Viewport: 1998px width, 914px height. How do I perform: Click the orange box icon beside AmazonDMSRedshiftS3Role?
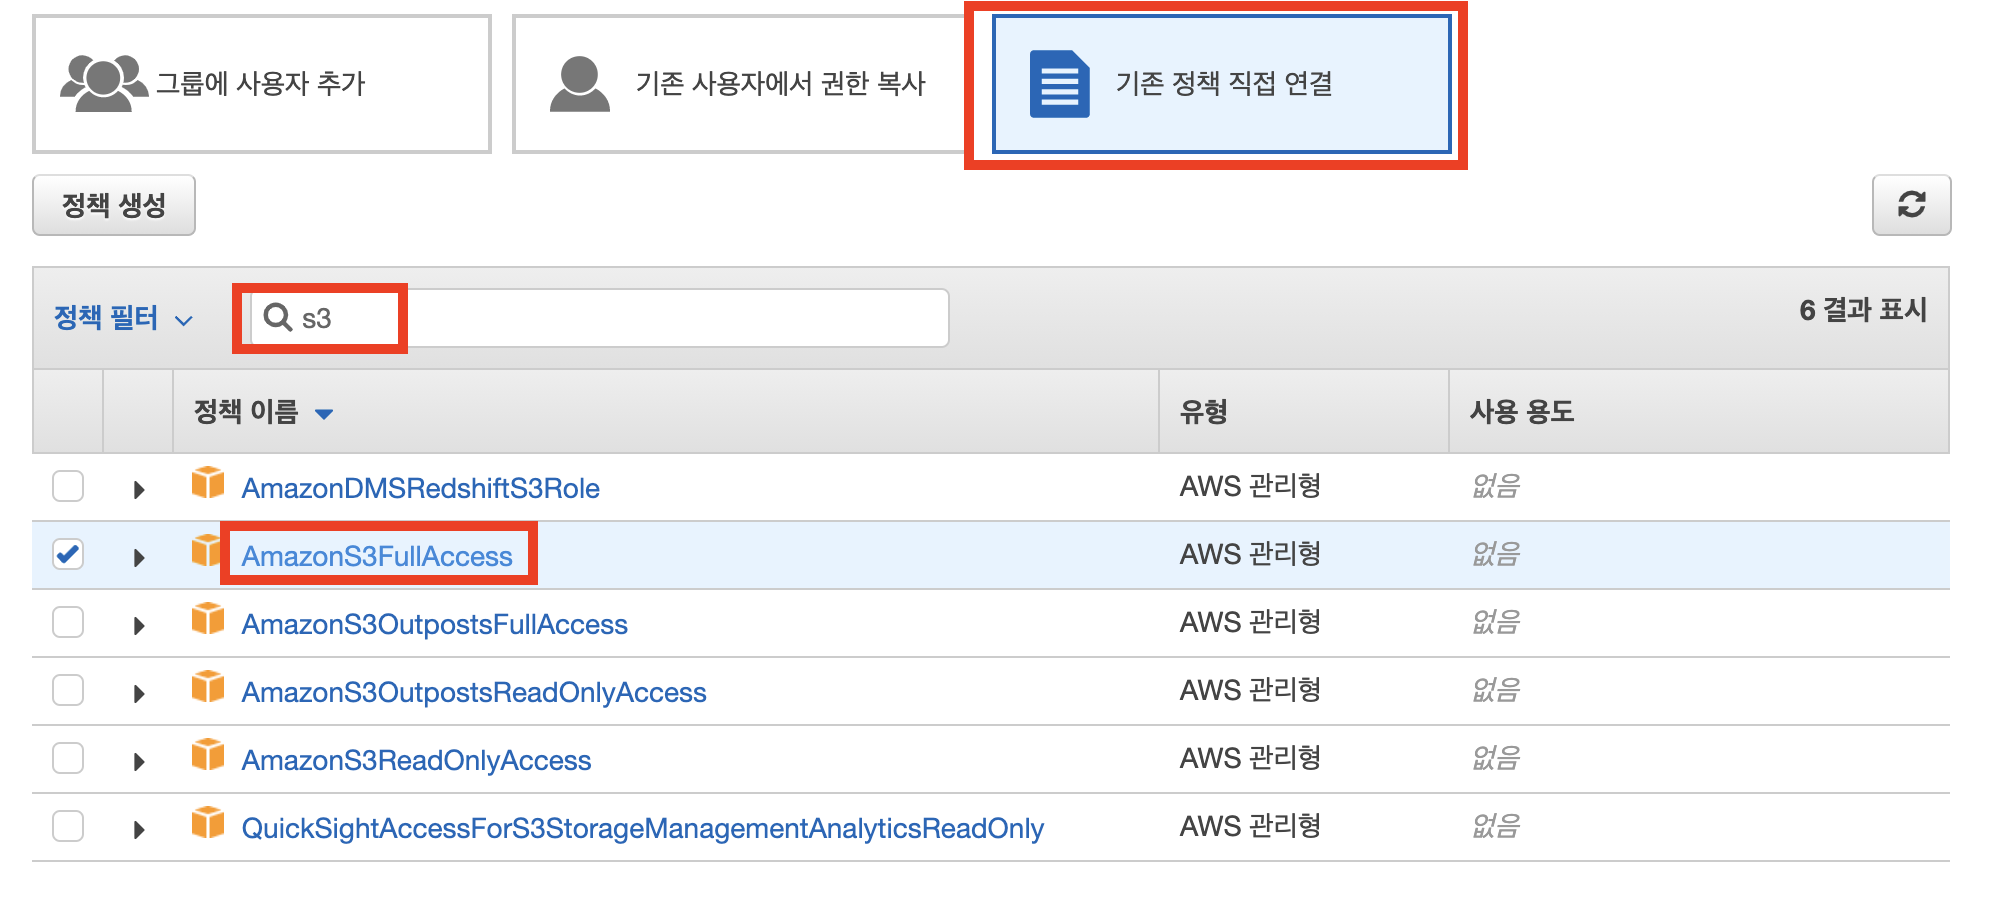(x=208, y=483)
